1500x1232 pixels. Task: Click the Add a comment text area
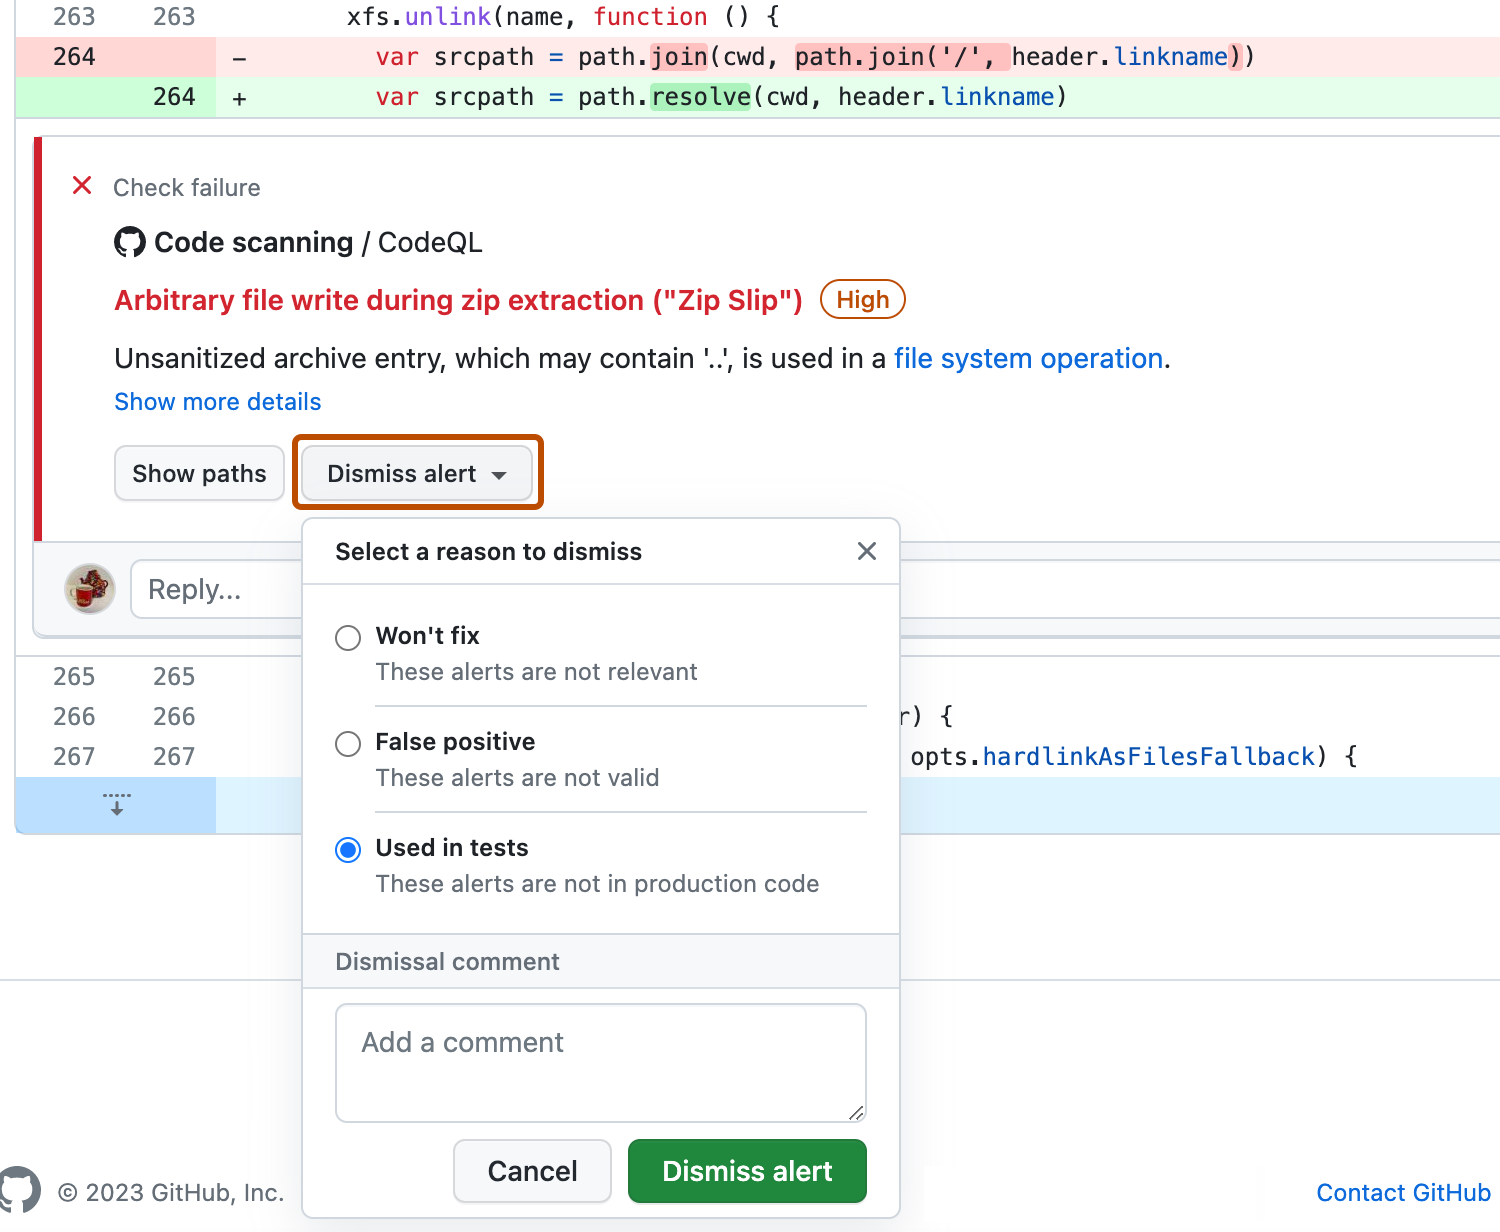point(600,1062)
